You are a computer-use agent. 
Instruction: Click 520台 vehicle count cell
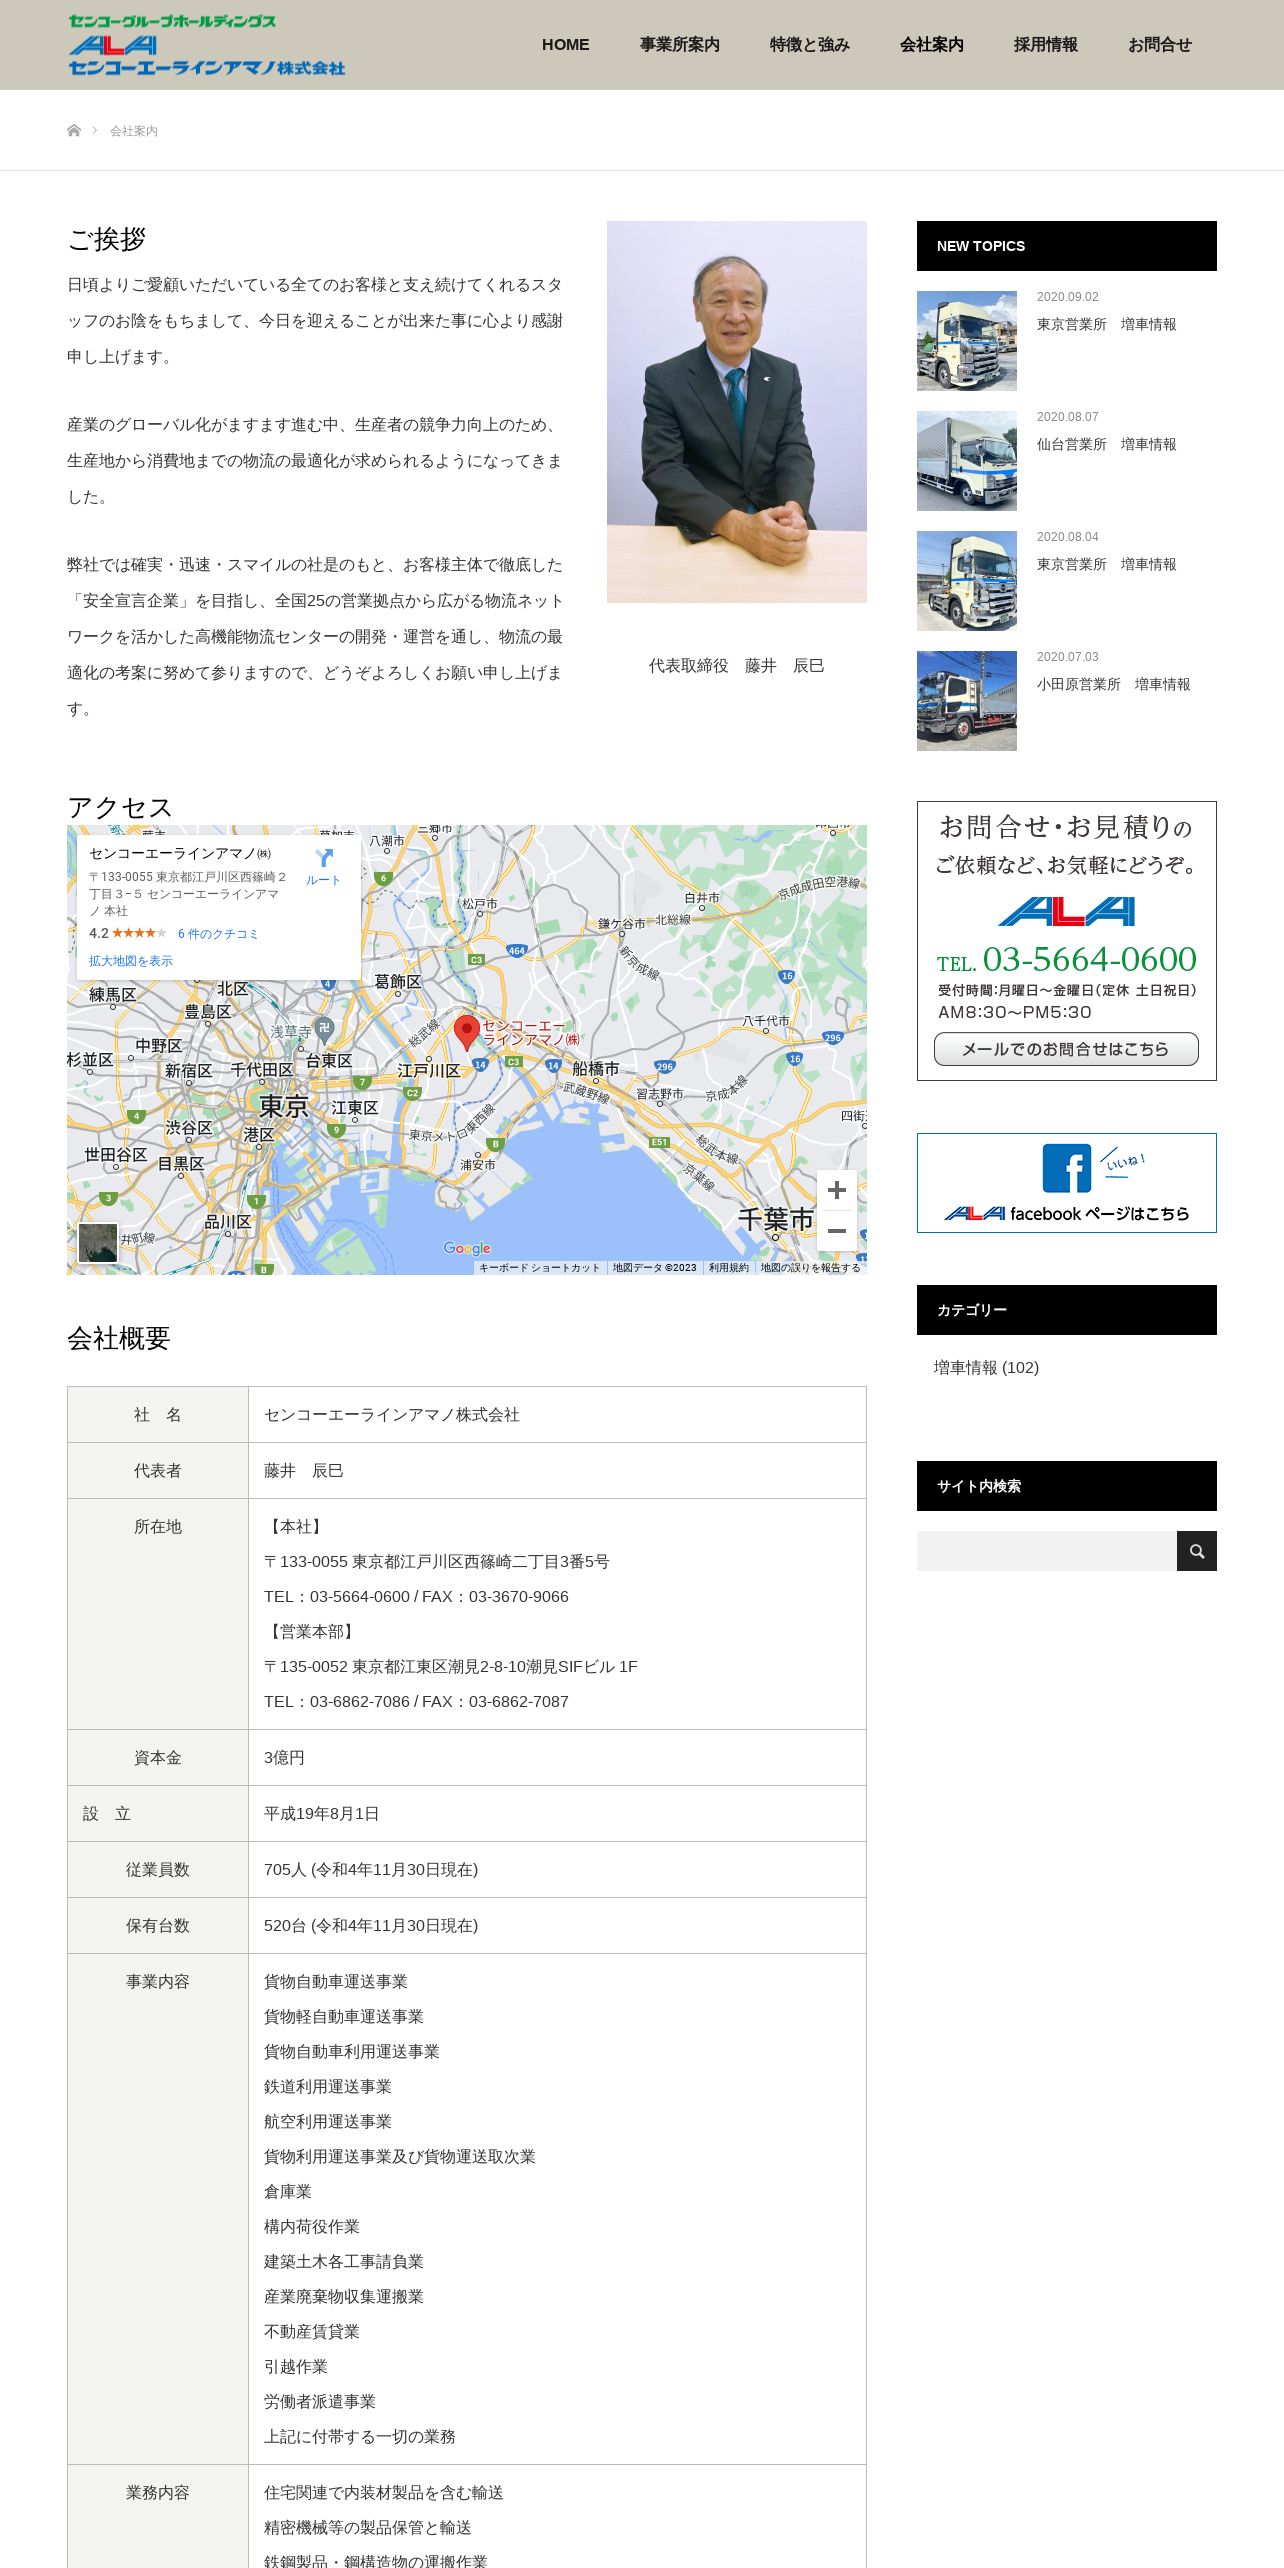pos(557,1926)
